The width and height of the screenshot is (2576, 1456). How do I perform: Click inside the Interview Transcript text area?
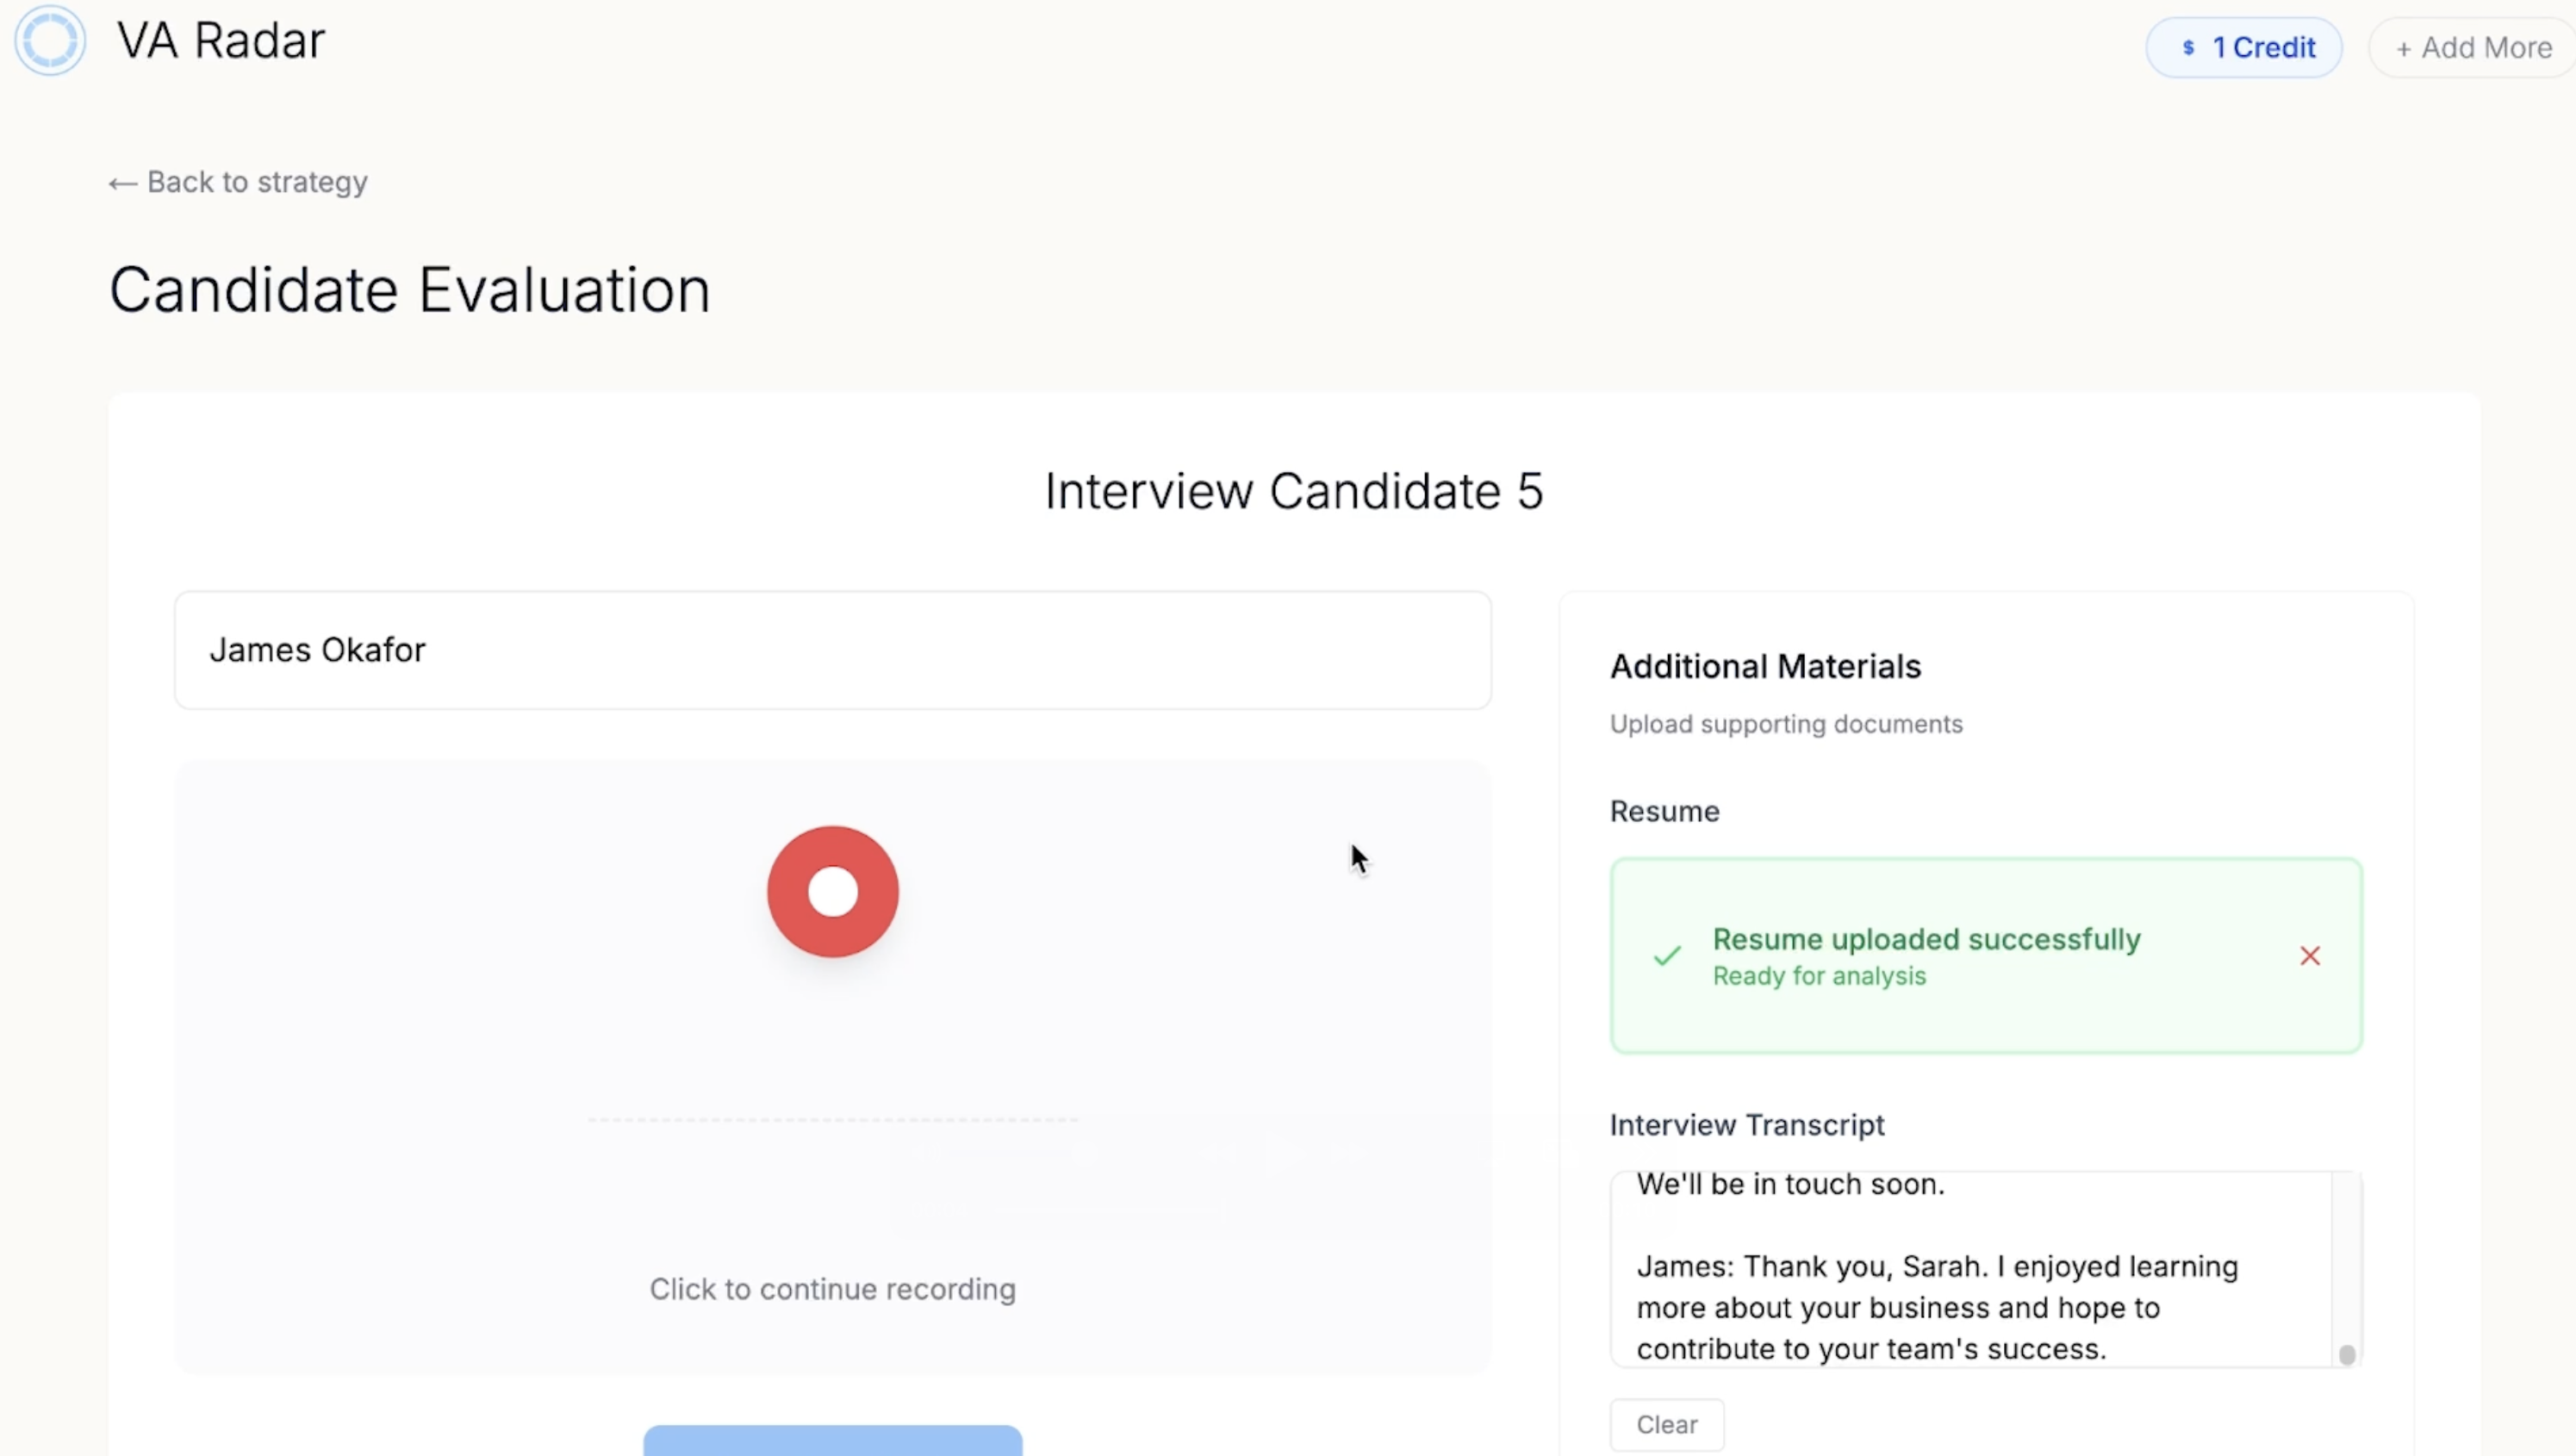click(1970, 1268)
